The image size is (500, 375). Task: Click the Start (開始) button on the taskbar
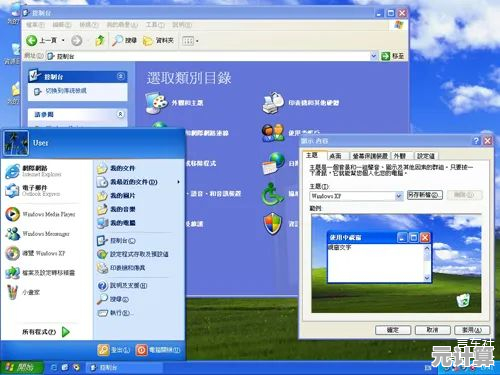coord(22,367)
